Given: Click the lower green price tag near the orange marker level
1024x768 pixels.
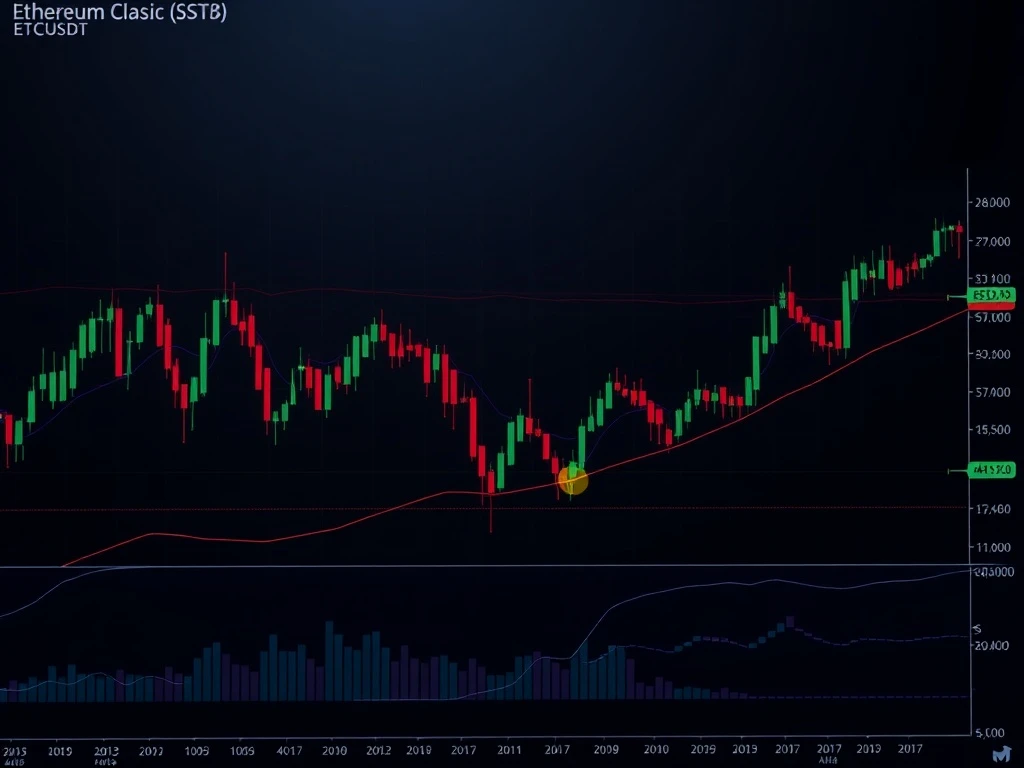Looking at the screenshot, I should [991, 469].
